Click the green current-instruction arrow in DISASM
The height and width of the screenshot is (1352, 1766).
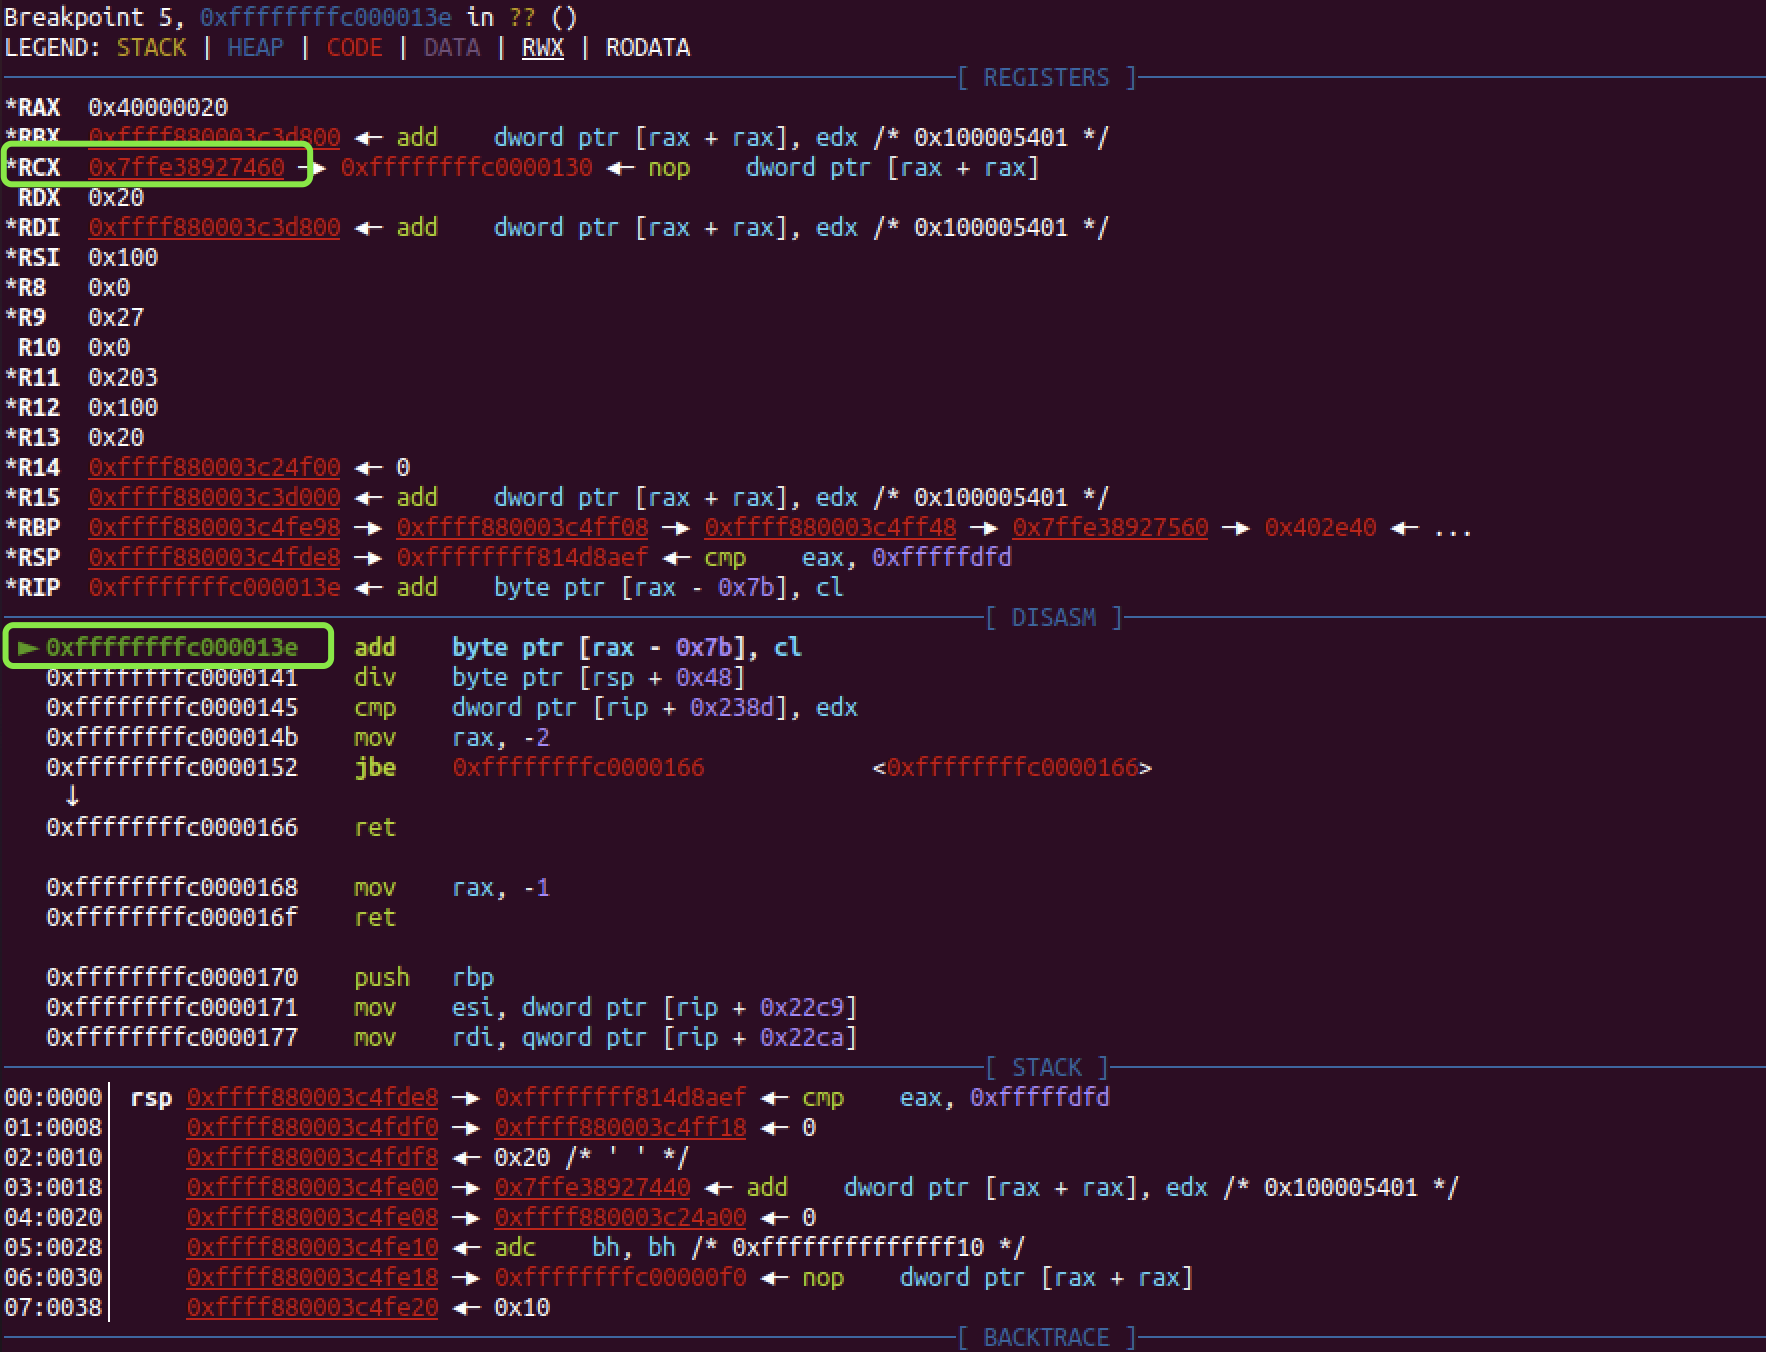27,648
